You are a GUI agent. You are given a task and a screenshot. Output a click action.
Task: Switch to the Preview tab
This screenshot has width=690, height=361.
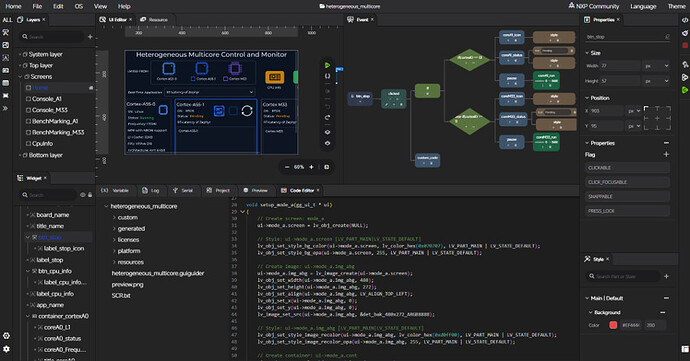coord(256,191)
